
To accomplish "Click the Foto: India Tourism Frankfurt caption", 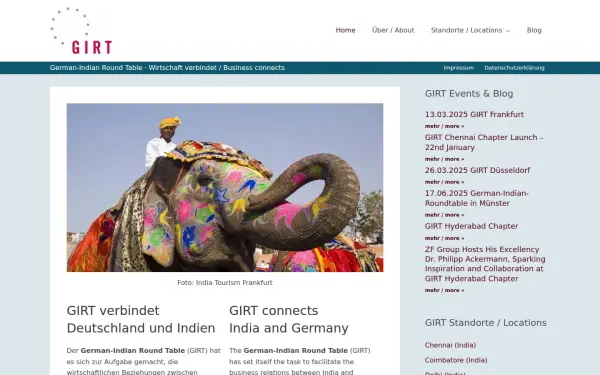I will (x=225, y=283).
